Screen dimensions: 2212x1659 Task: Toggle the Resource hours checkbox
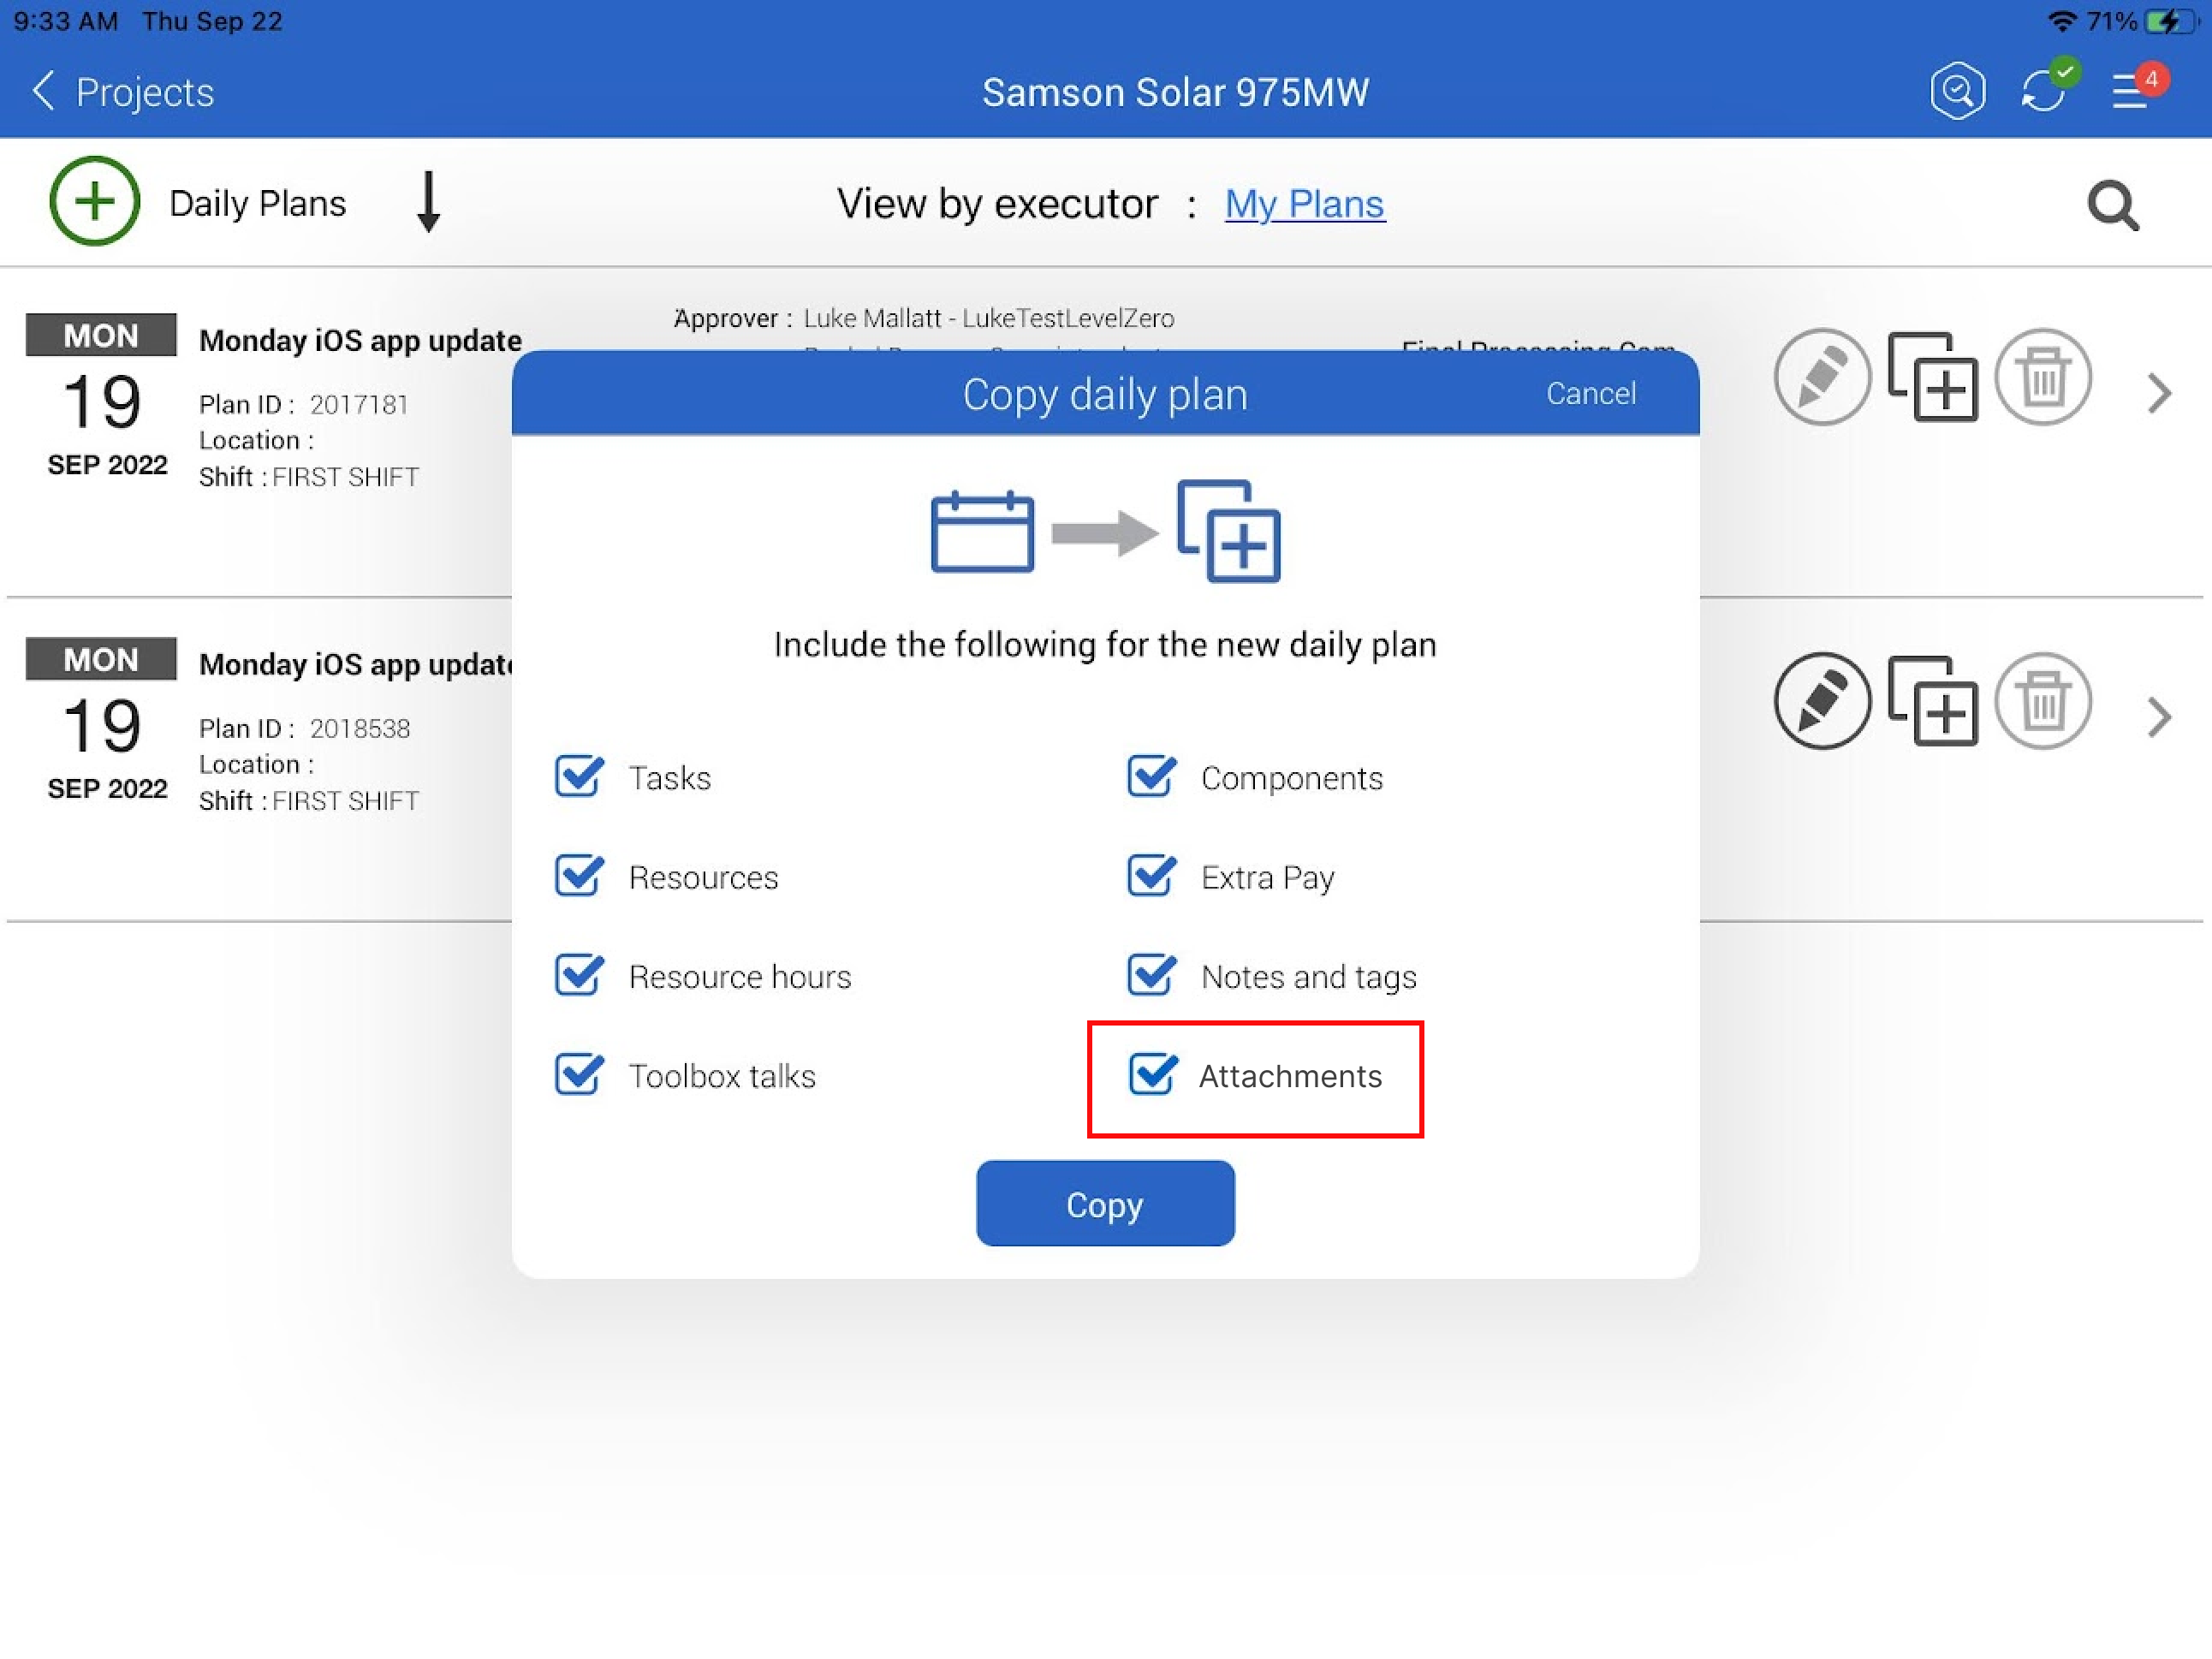click(579, 975)
